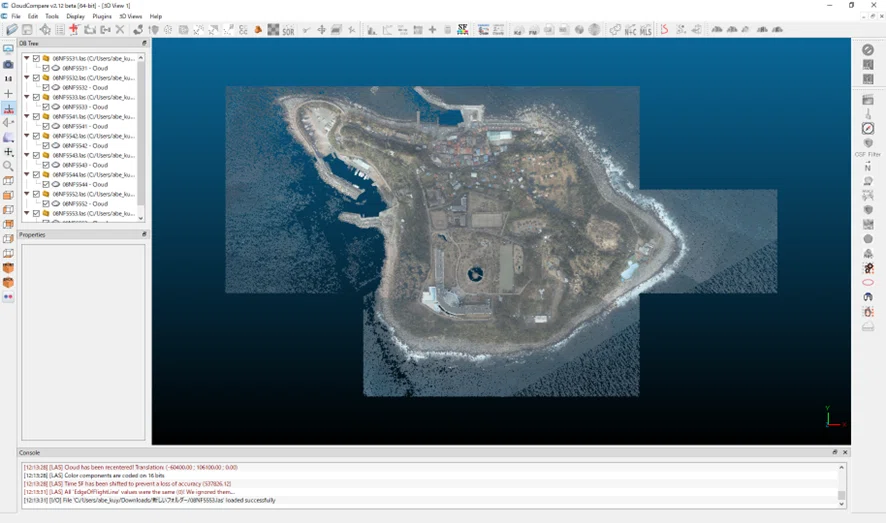Viewport: 886px width, 523px height.
Task: Click the plus icon in the main toolbar
Action: coord(432,29)
